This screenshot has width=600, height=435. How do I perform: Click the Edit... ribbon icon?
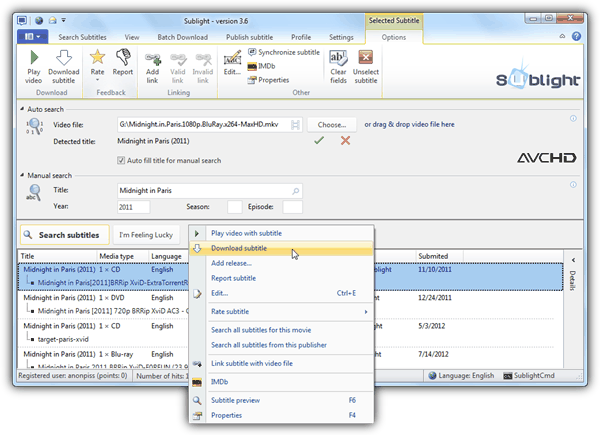click(x=232, y=59)
